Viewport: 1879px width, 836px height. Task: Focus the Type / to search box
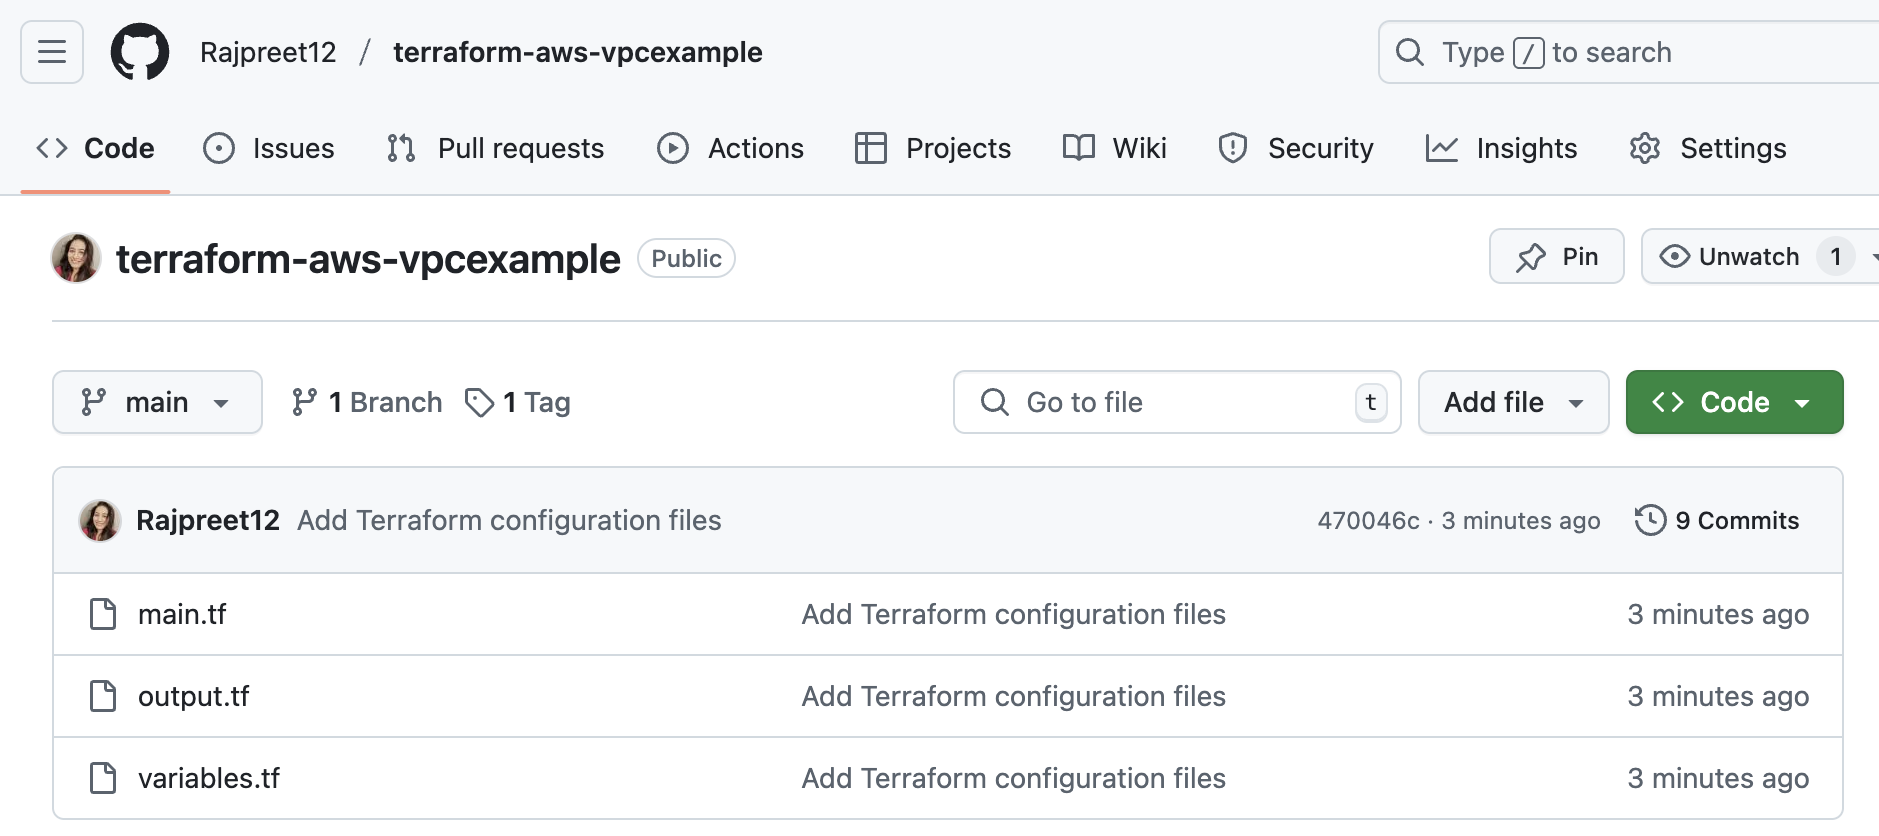[1628, 52]
